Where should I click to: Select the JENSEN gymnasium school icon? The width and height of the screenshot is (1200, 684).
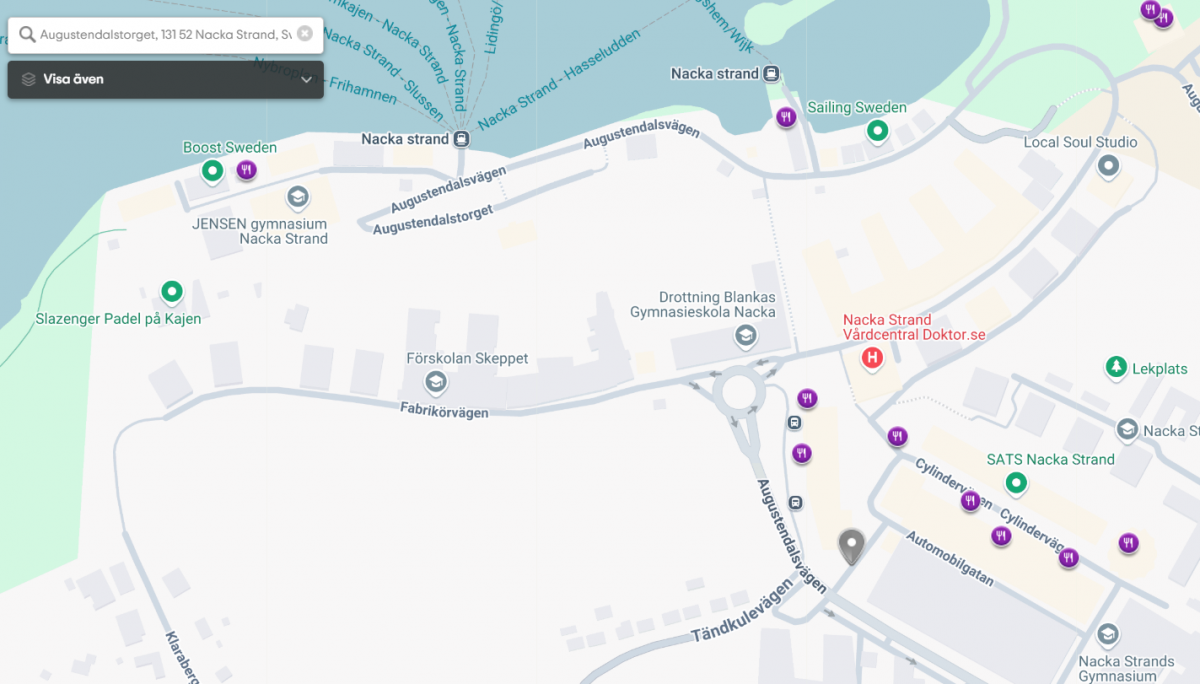[x=297, y=196]
